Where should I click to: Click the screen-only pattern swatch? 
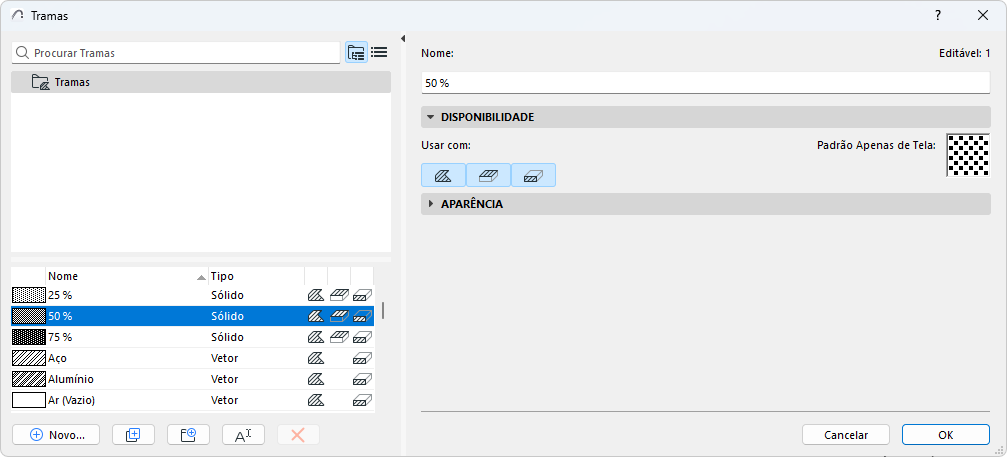(968, 155)
